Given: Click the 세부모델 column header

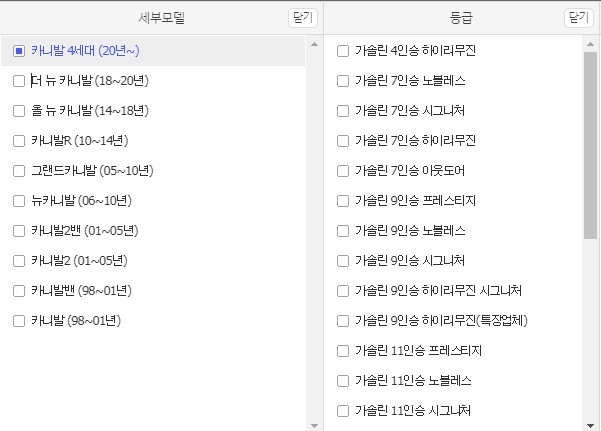Looking at the screenshot, I should (x=161, y=18).
